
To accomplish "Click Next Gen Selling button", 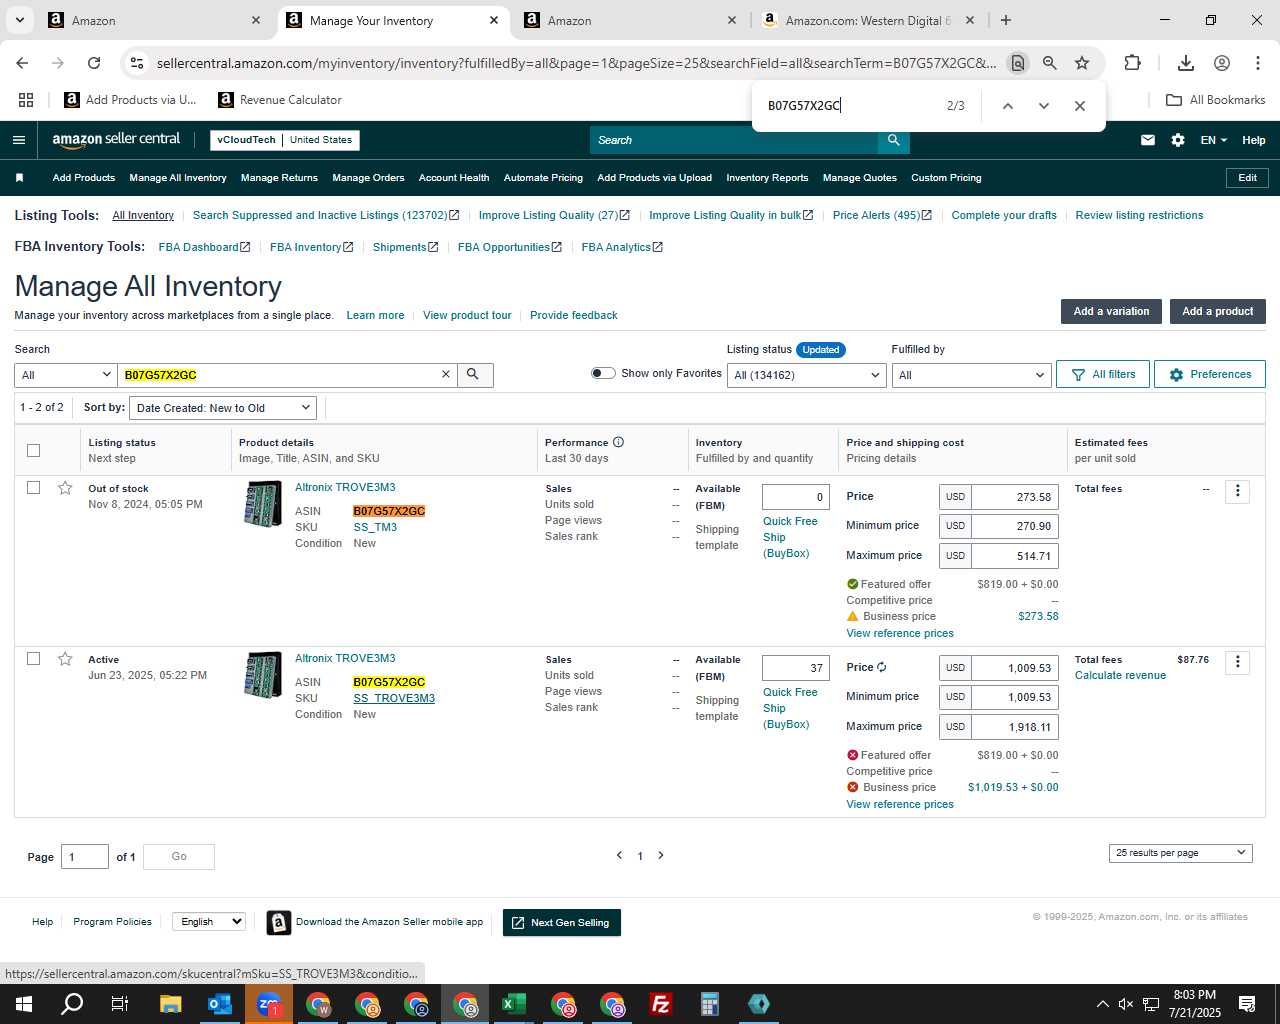I will 562,923.
